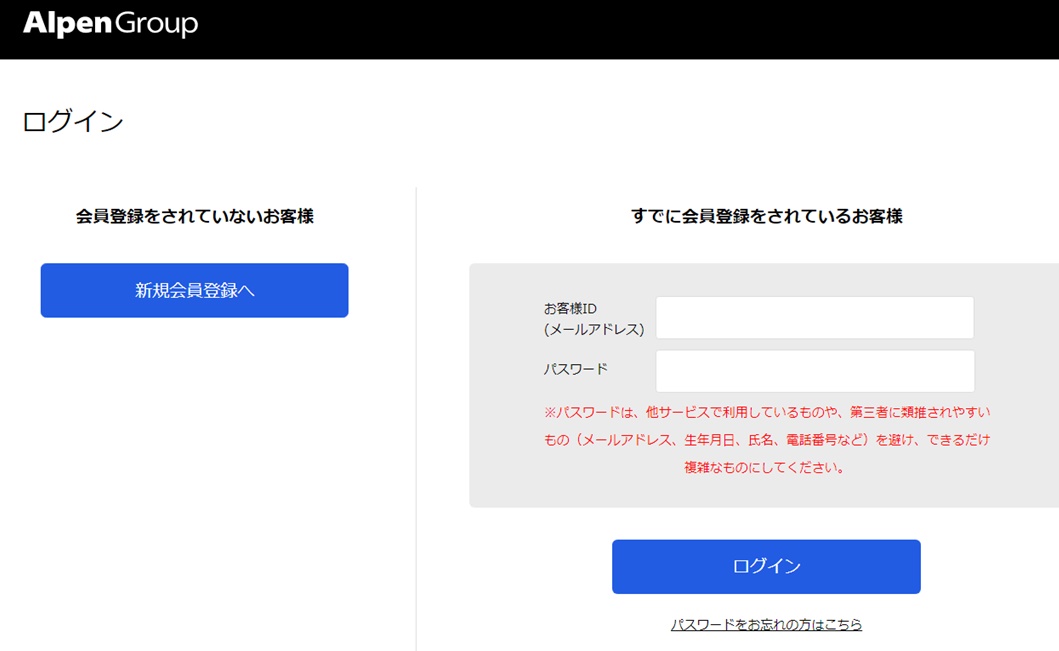Open 新規会員登録へ registration button

tap(195, 290)
